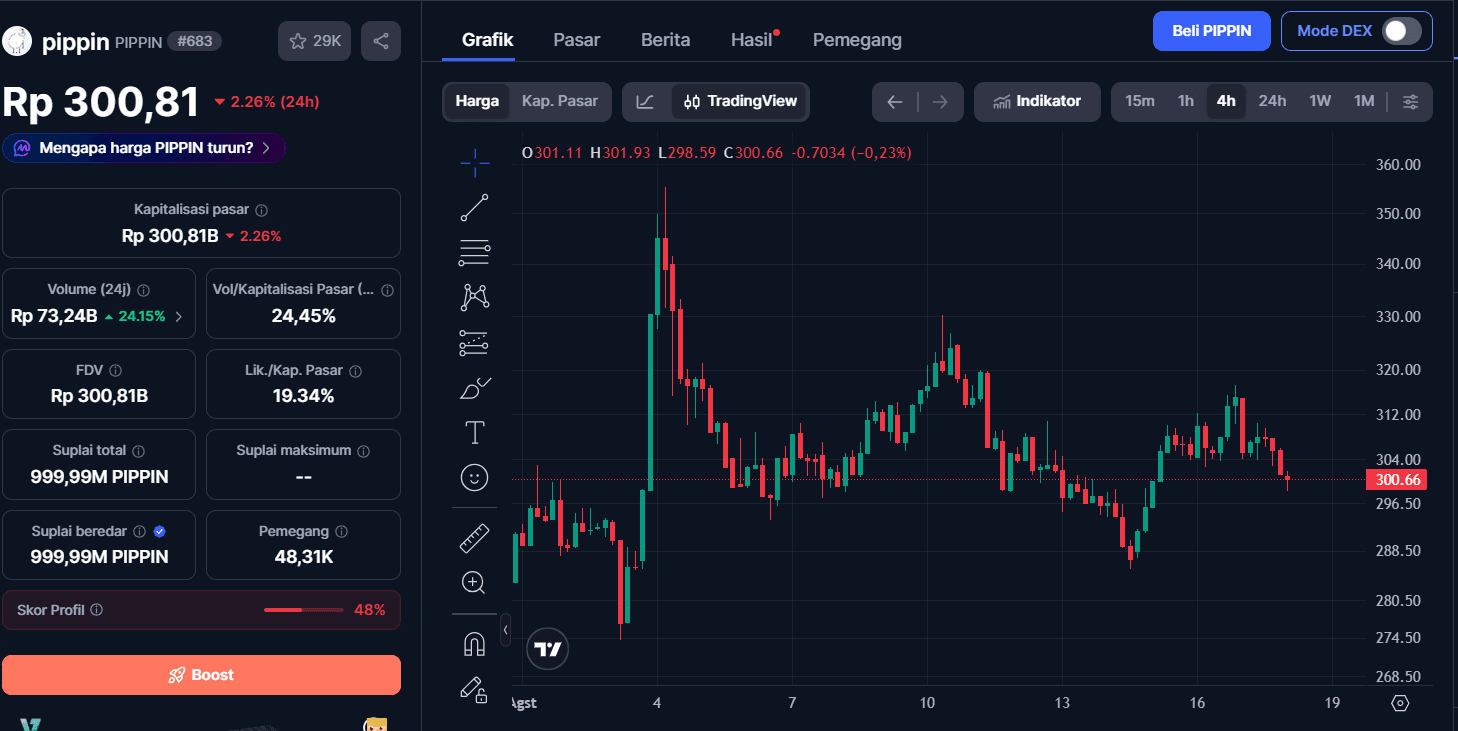Open the Fibonacci retracement tool

pyautogui.click(x=474, y=253)
